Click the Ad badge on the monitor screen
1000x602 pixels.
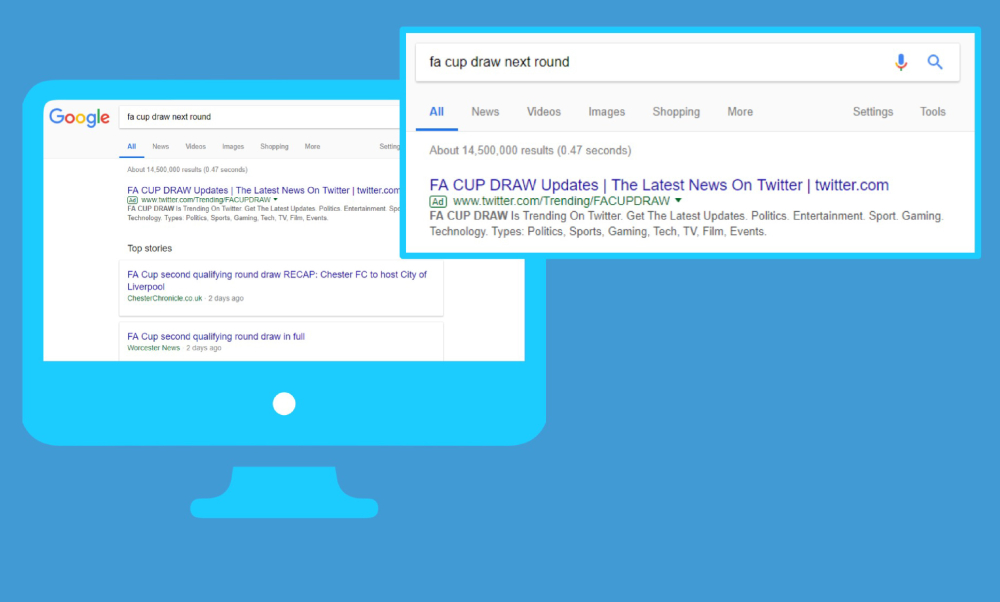132,200
